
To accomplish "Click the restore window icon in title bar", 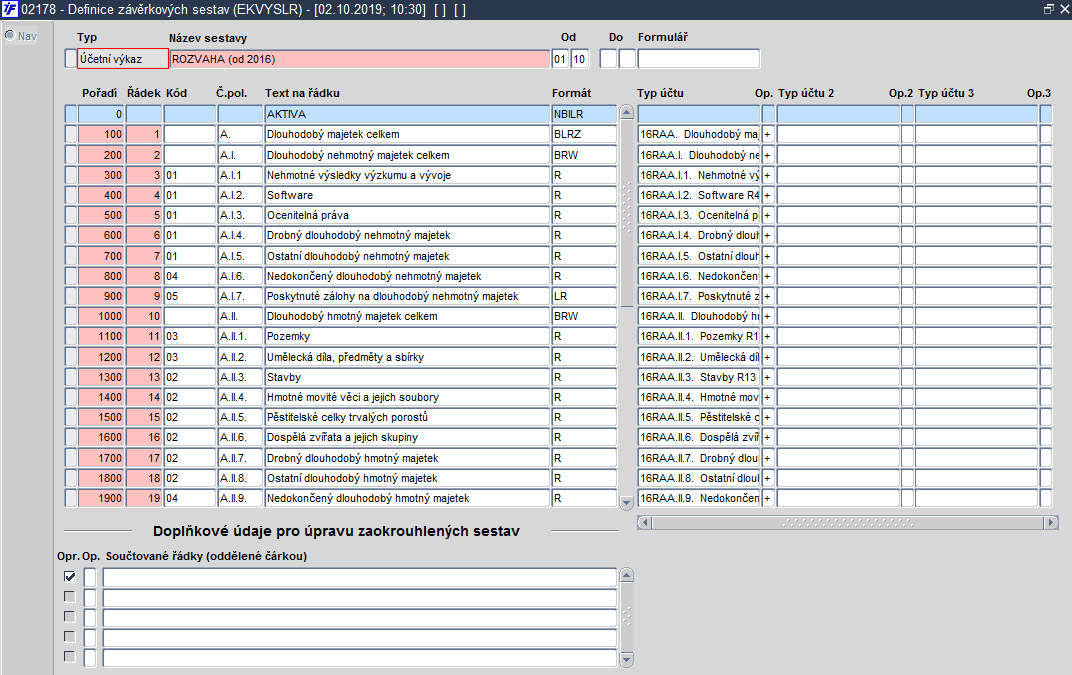I will (x=1049, y=9).
